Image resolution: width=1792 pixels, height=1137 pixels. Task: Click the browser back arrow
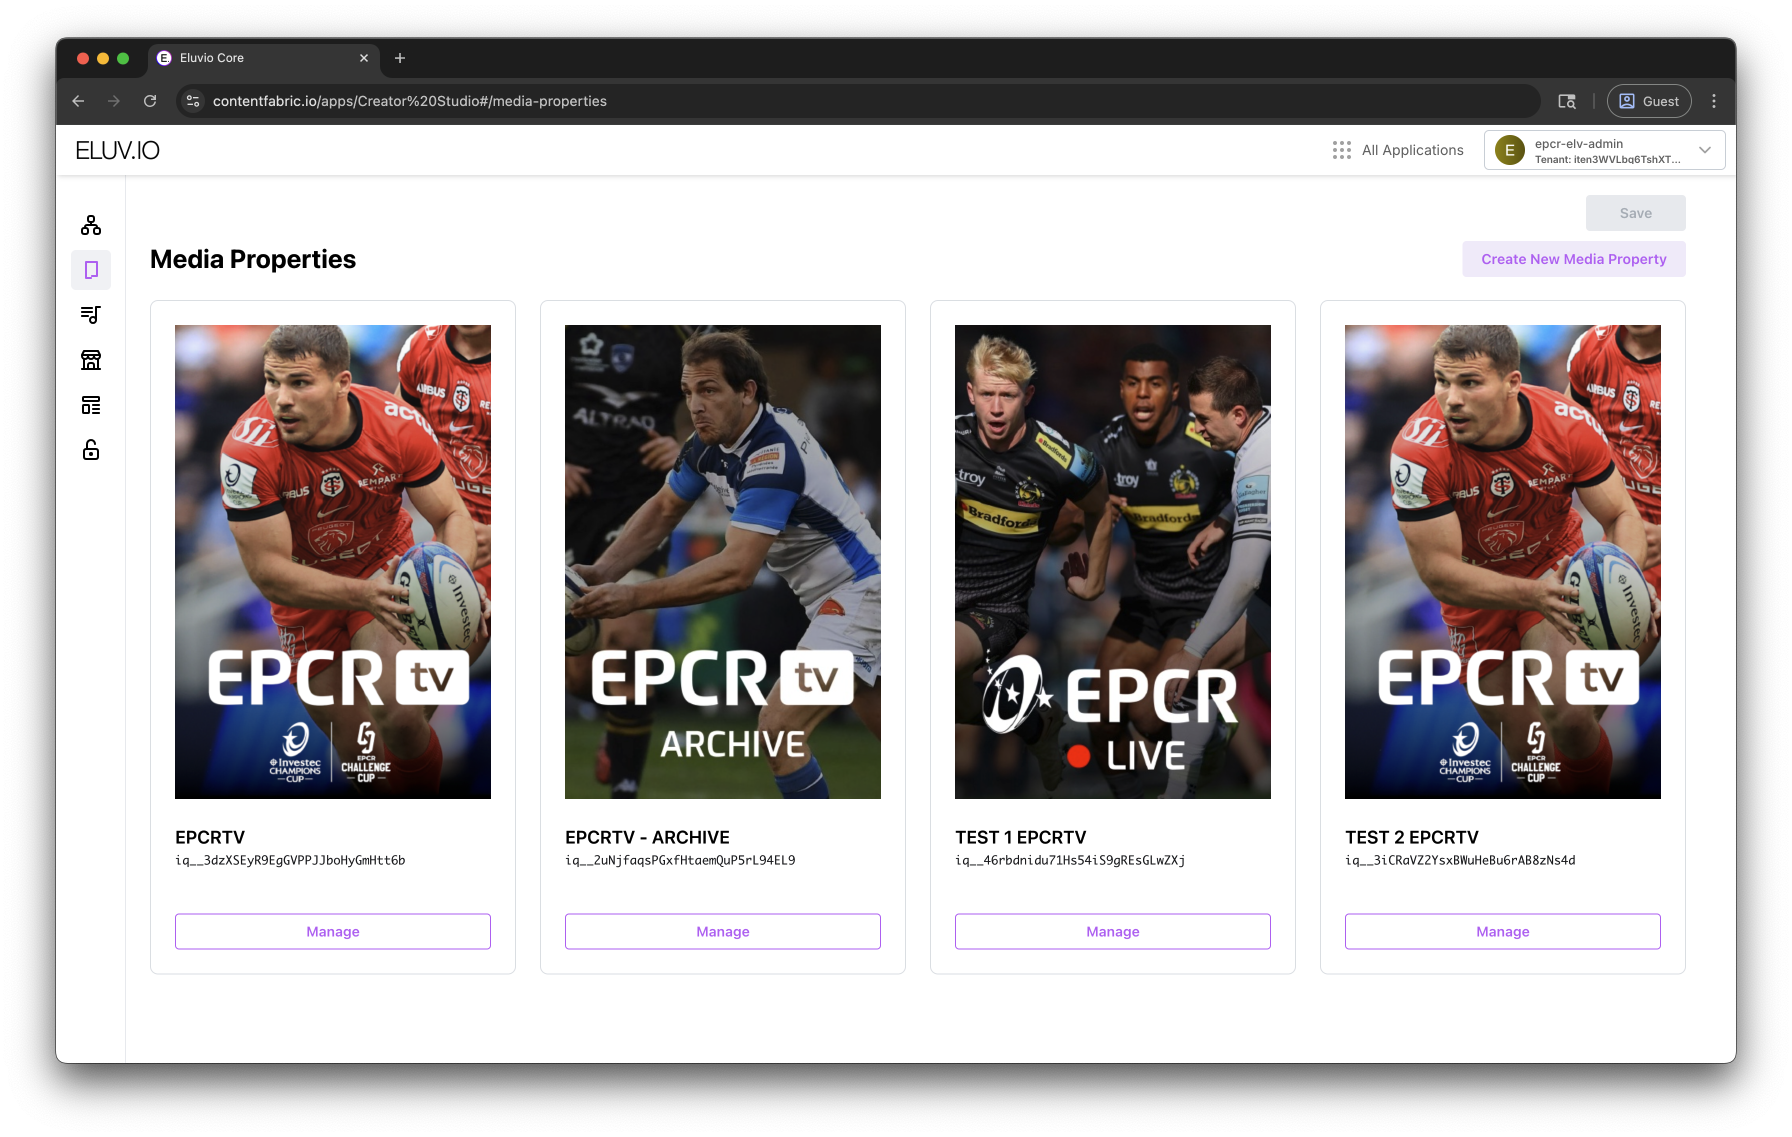[x=78, y=101]
